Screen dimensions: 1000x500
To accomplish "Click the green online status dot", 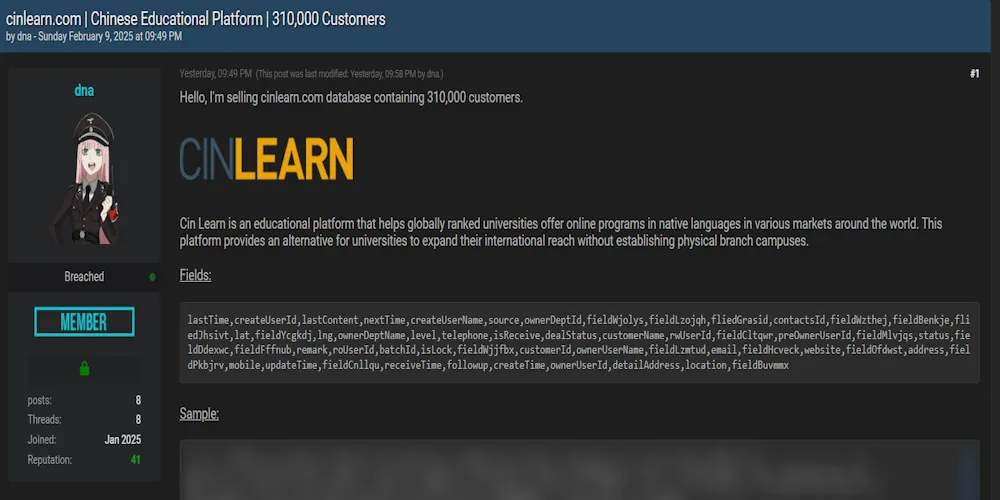I will [152, 277].
